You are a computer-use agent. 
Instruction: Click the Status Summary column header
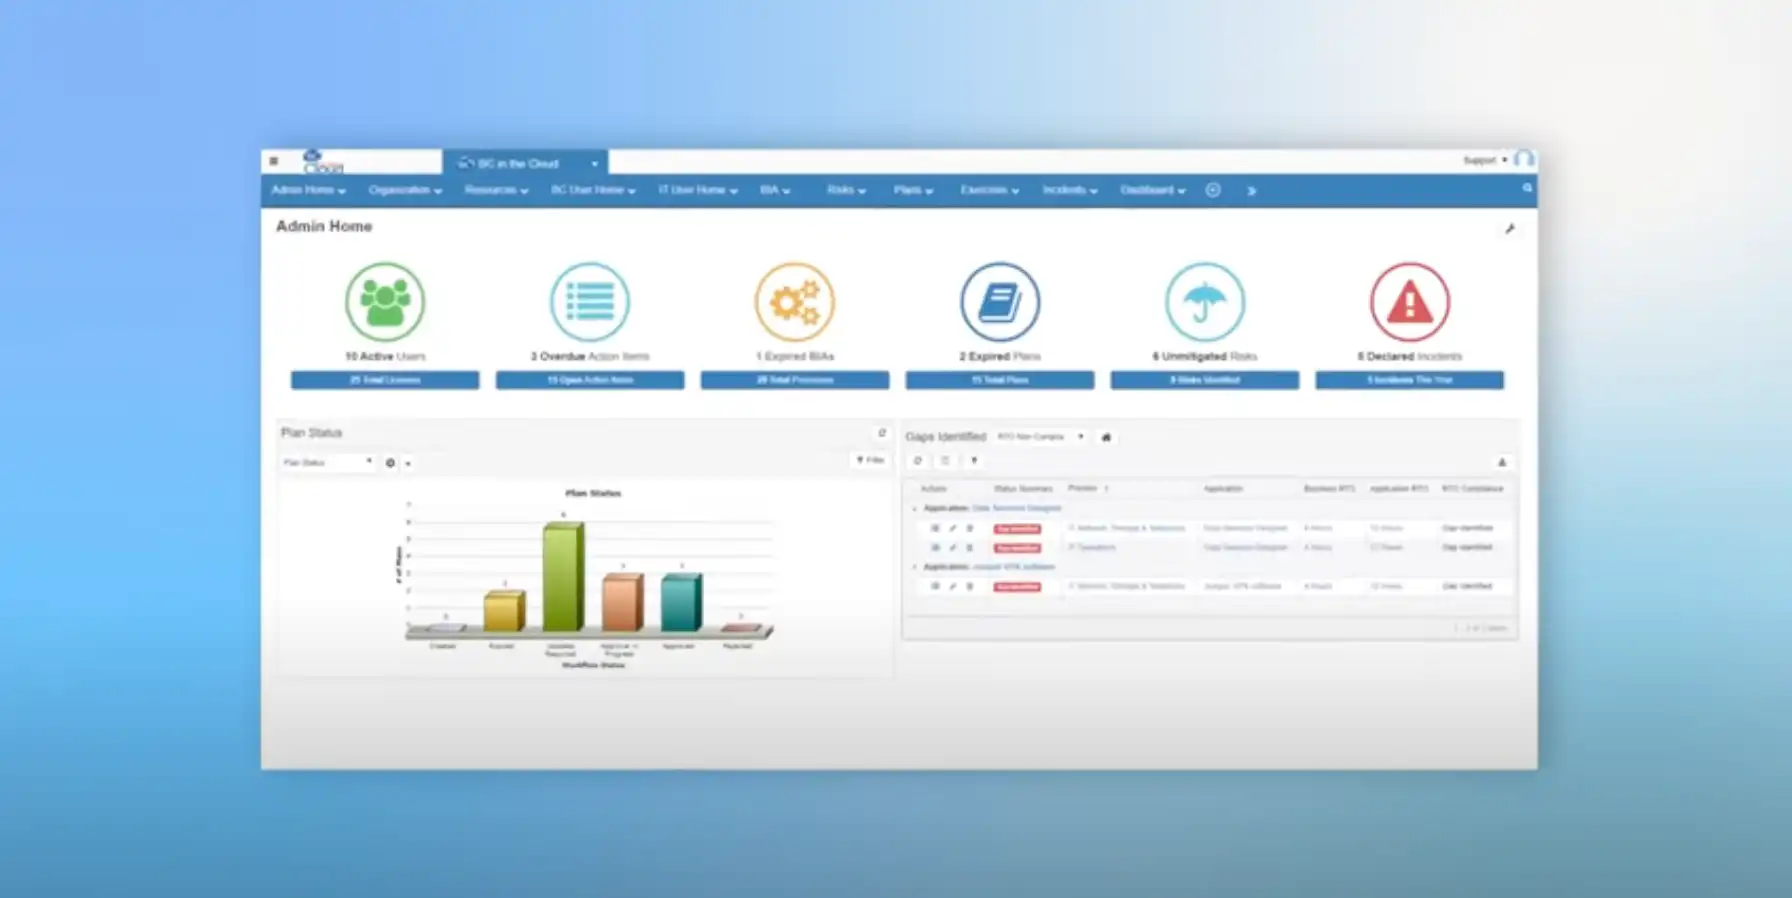1023,489
